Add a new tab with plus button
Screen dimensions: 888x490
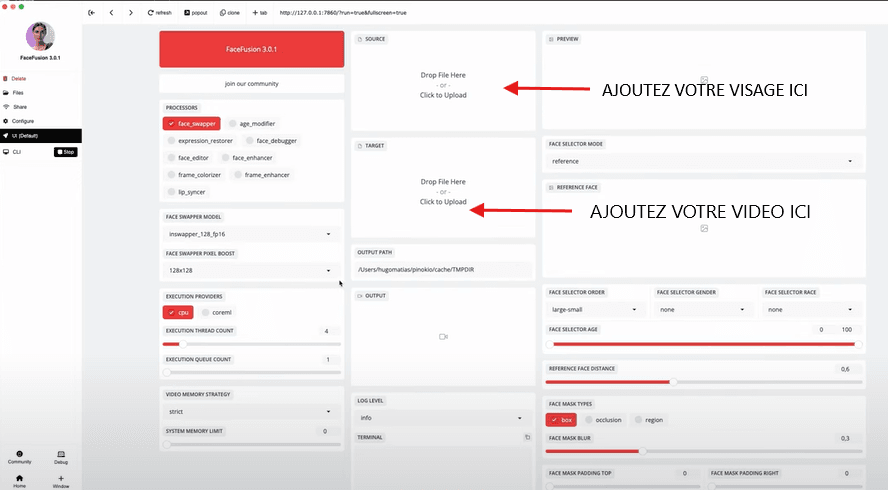click(259, 12)
